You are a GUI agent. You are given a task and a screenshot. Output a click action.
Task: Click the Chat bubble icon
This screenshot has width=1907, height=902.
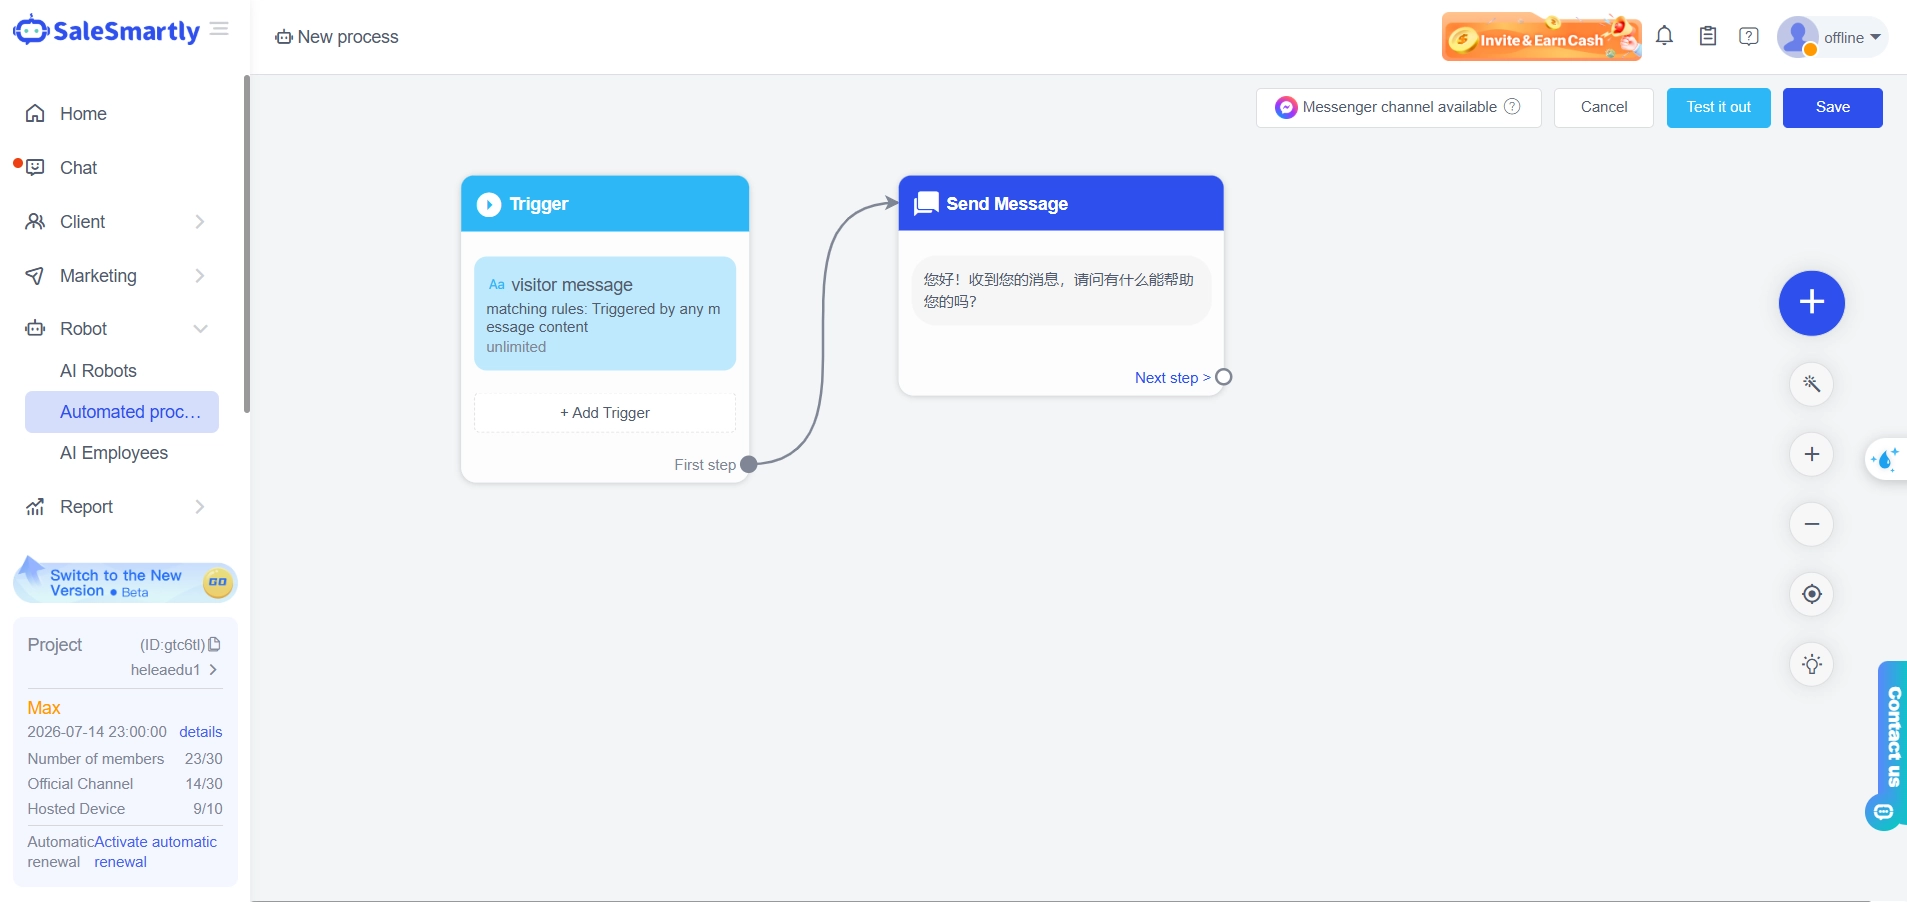pyautogui.click(x=35, y=168)
